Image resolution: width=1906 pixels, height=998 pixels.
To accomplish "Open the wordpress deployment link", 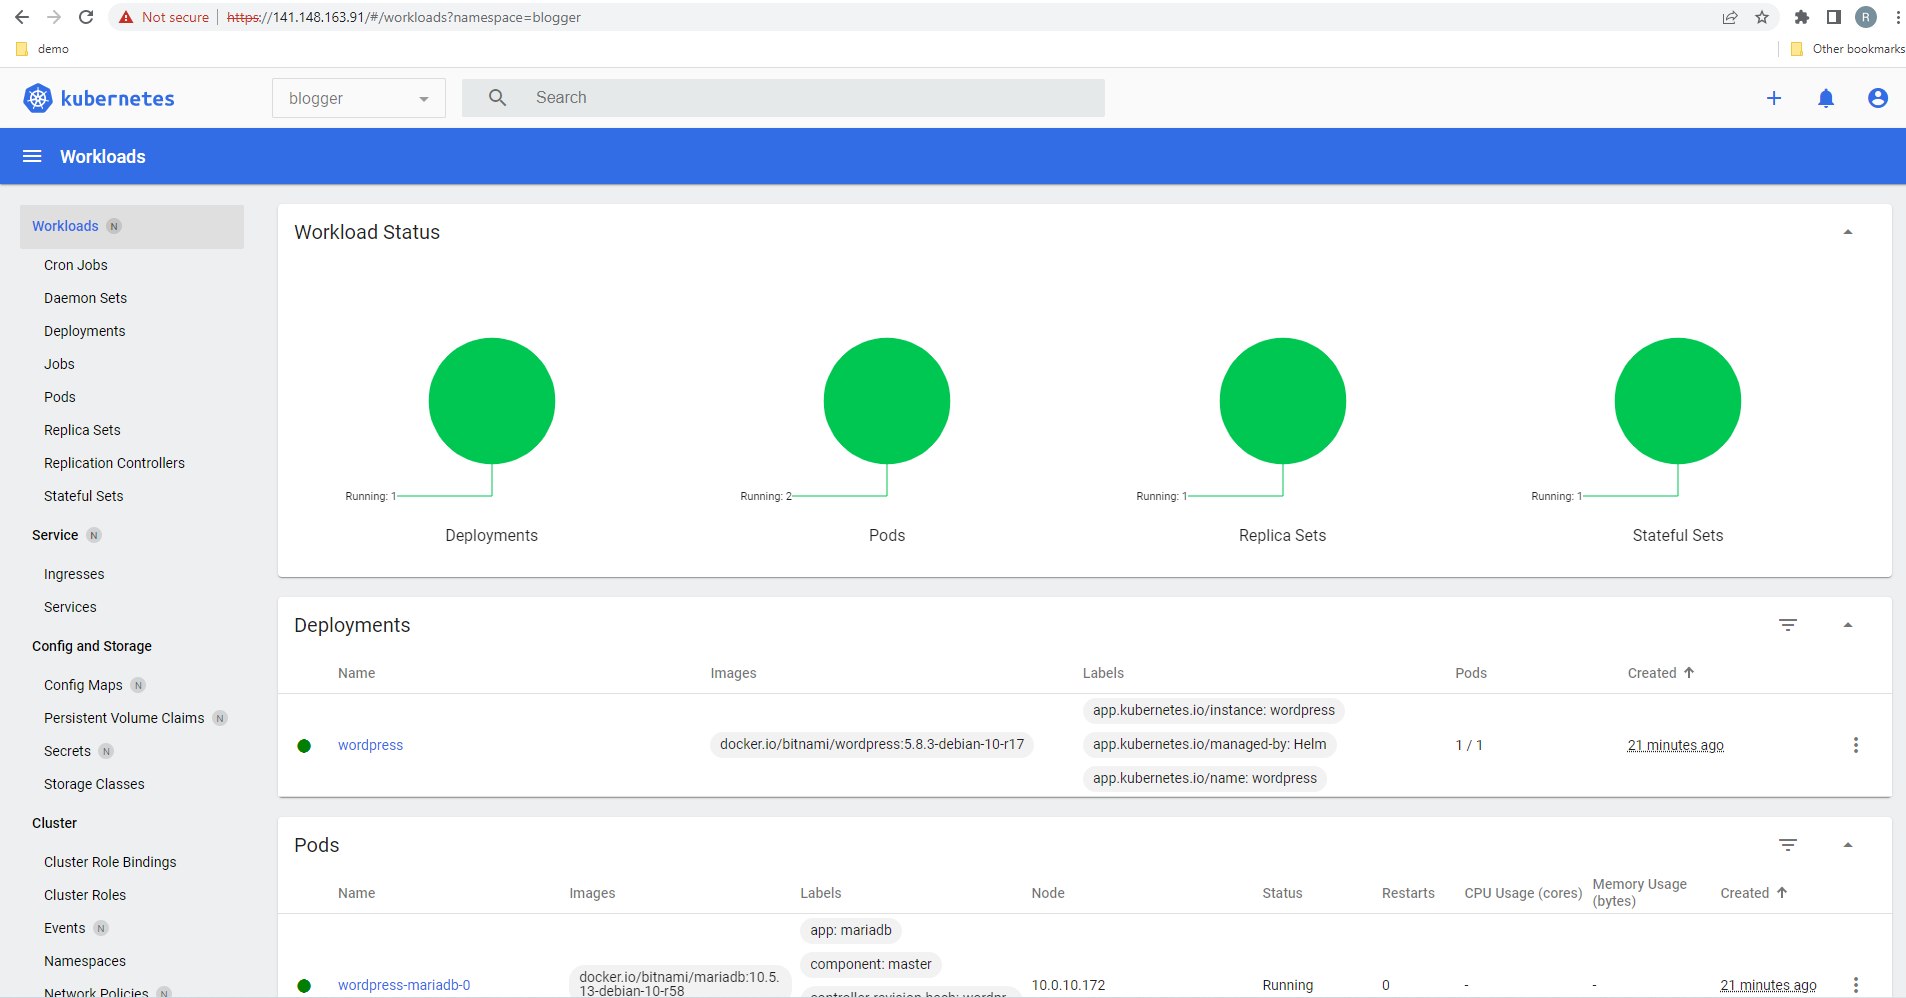I will pyautogui.click(x=370, y=745).
